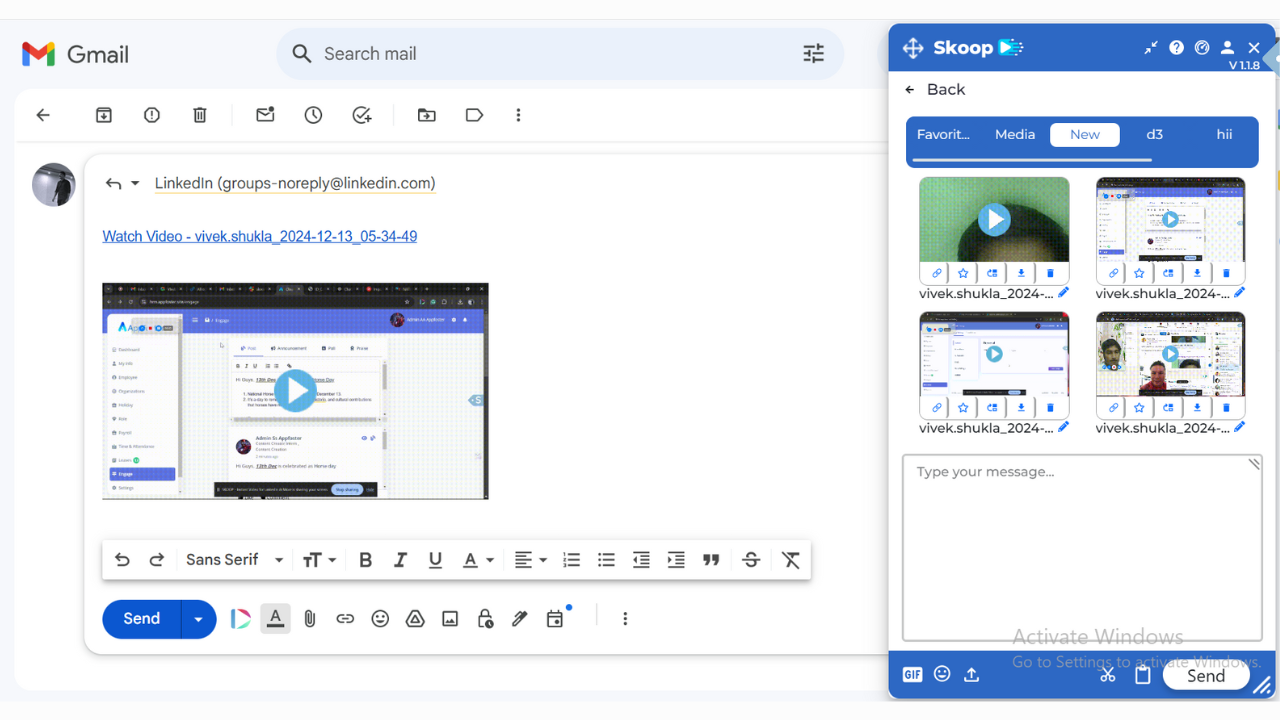Viewport: 1280px width, 720px height.
Task: Open the Move to folder icon
Action: pos(427,115)
